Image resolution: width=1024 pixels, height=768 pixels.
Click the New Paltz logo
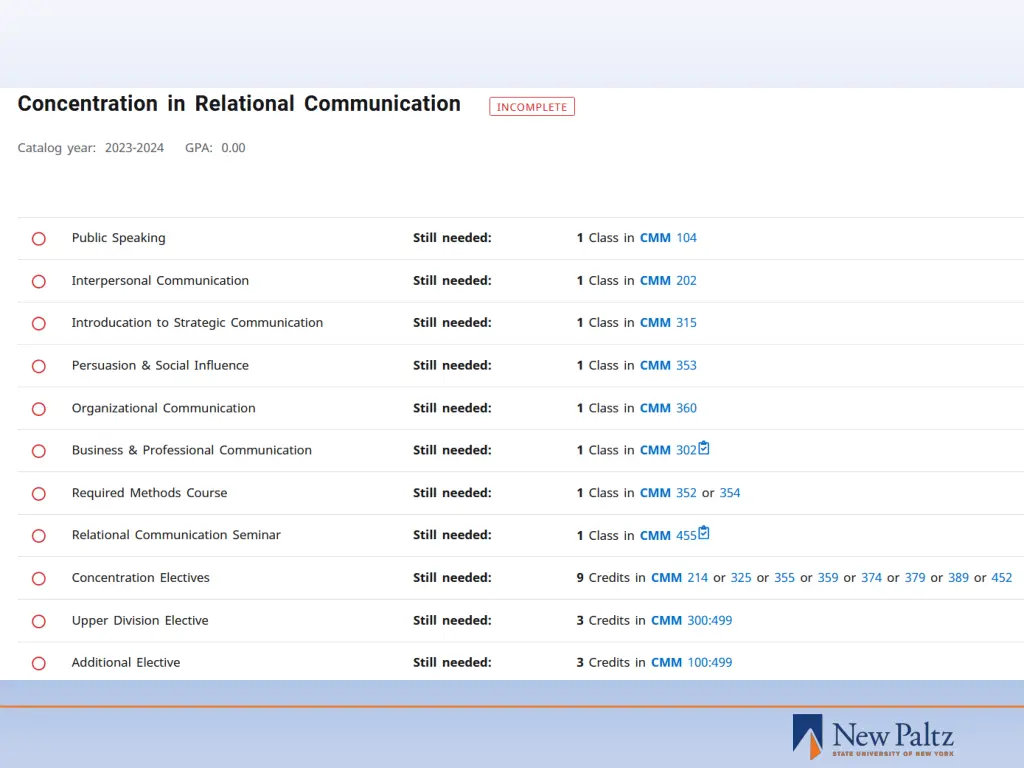pos(873,737)
